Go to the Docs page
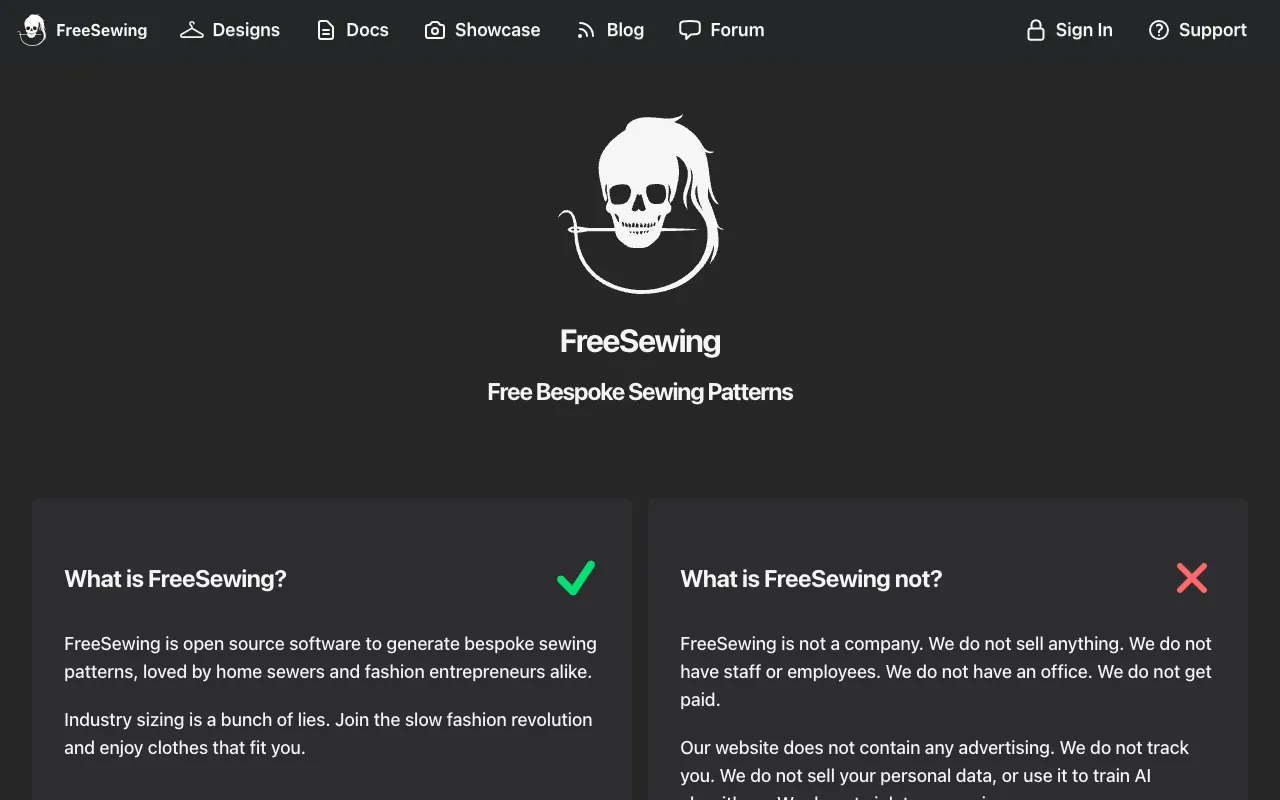The image size is (1280, 800). tap(367, 30)
